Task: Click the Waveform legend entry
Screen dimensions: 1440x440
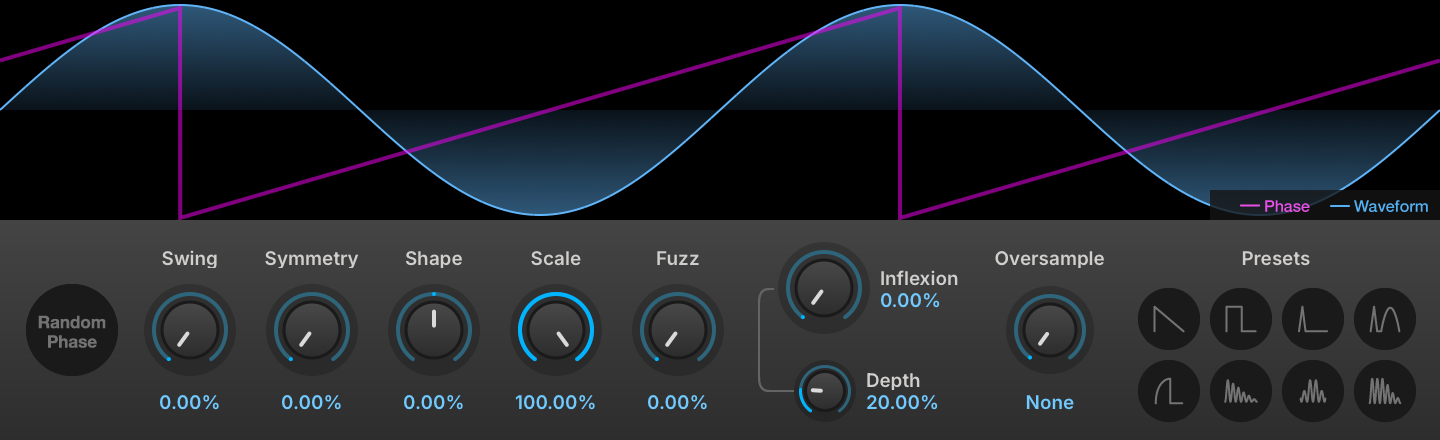Action: (x=1379, y=206)
